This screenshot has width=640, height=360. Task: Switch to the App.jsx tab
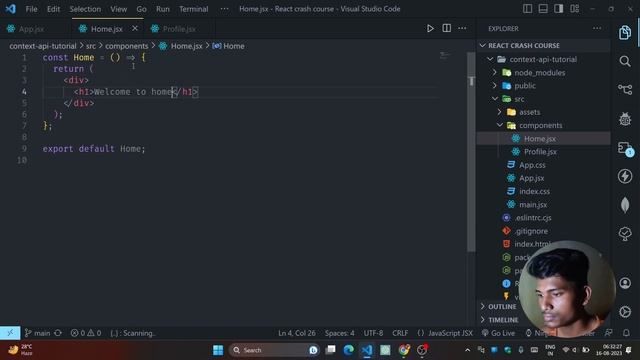point(32,29)
